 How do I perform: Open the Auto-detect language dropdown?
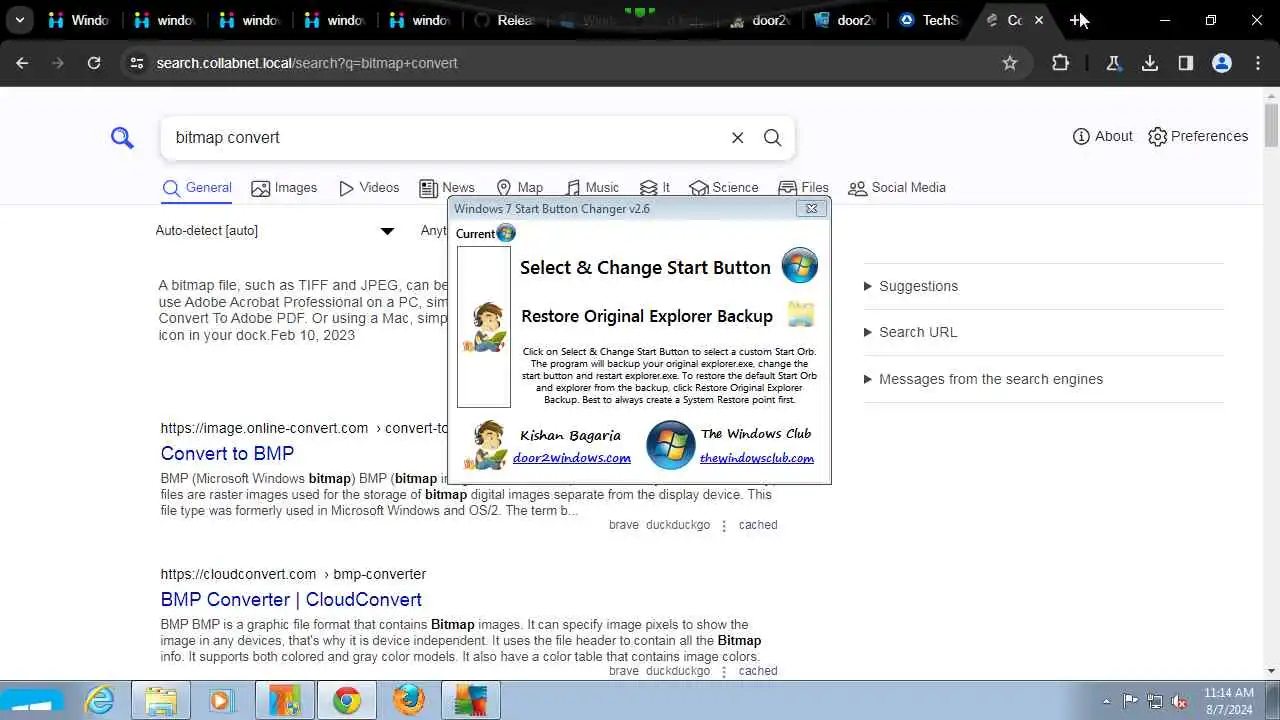click(275, 231)
